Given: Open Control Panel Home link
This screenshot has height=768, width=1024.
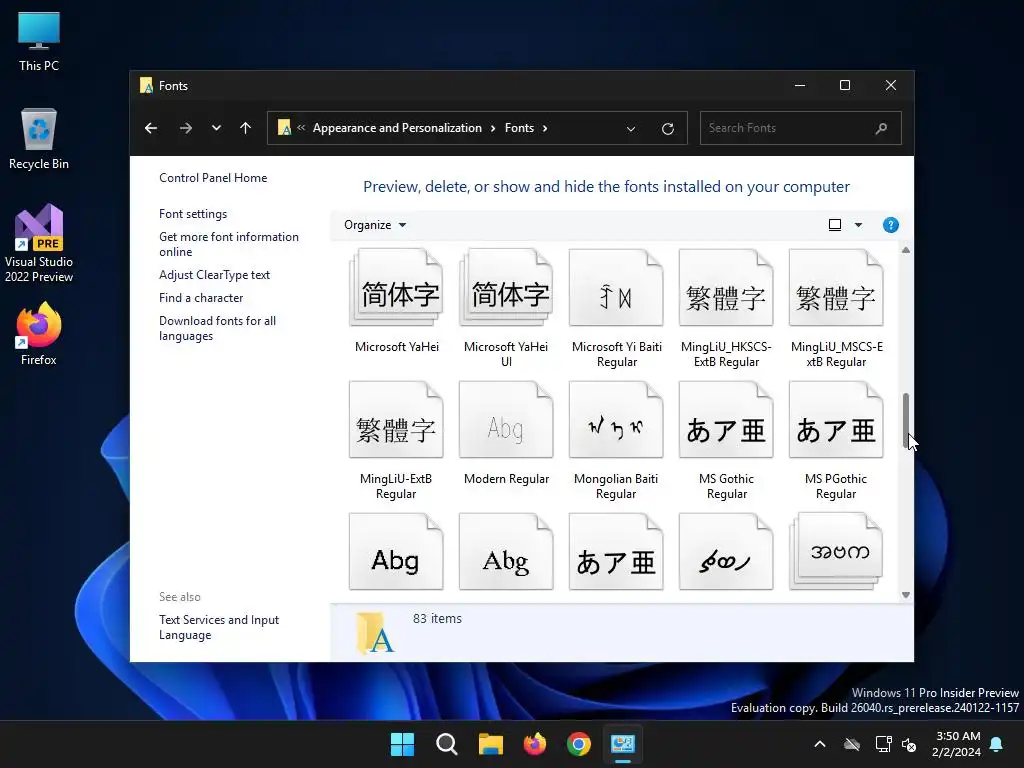Looking at the screenshot, I should (213, 178).
